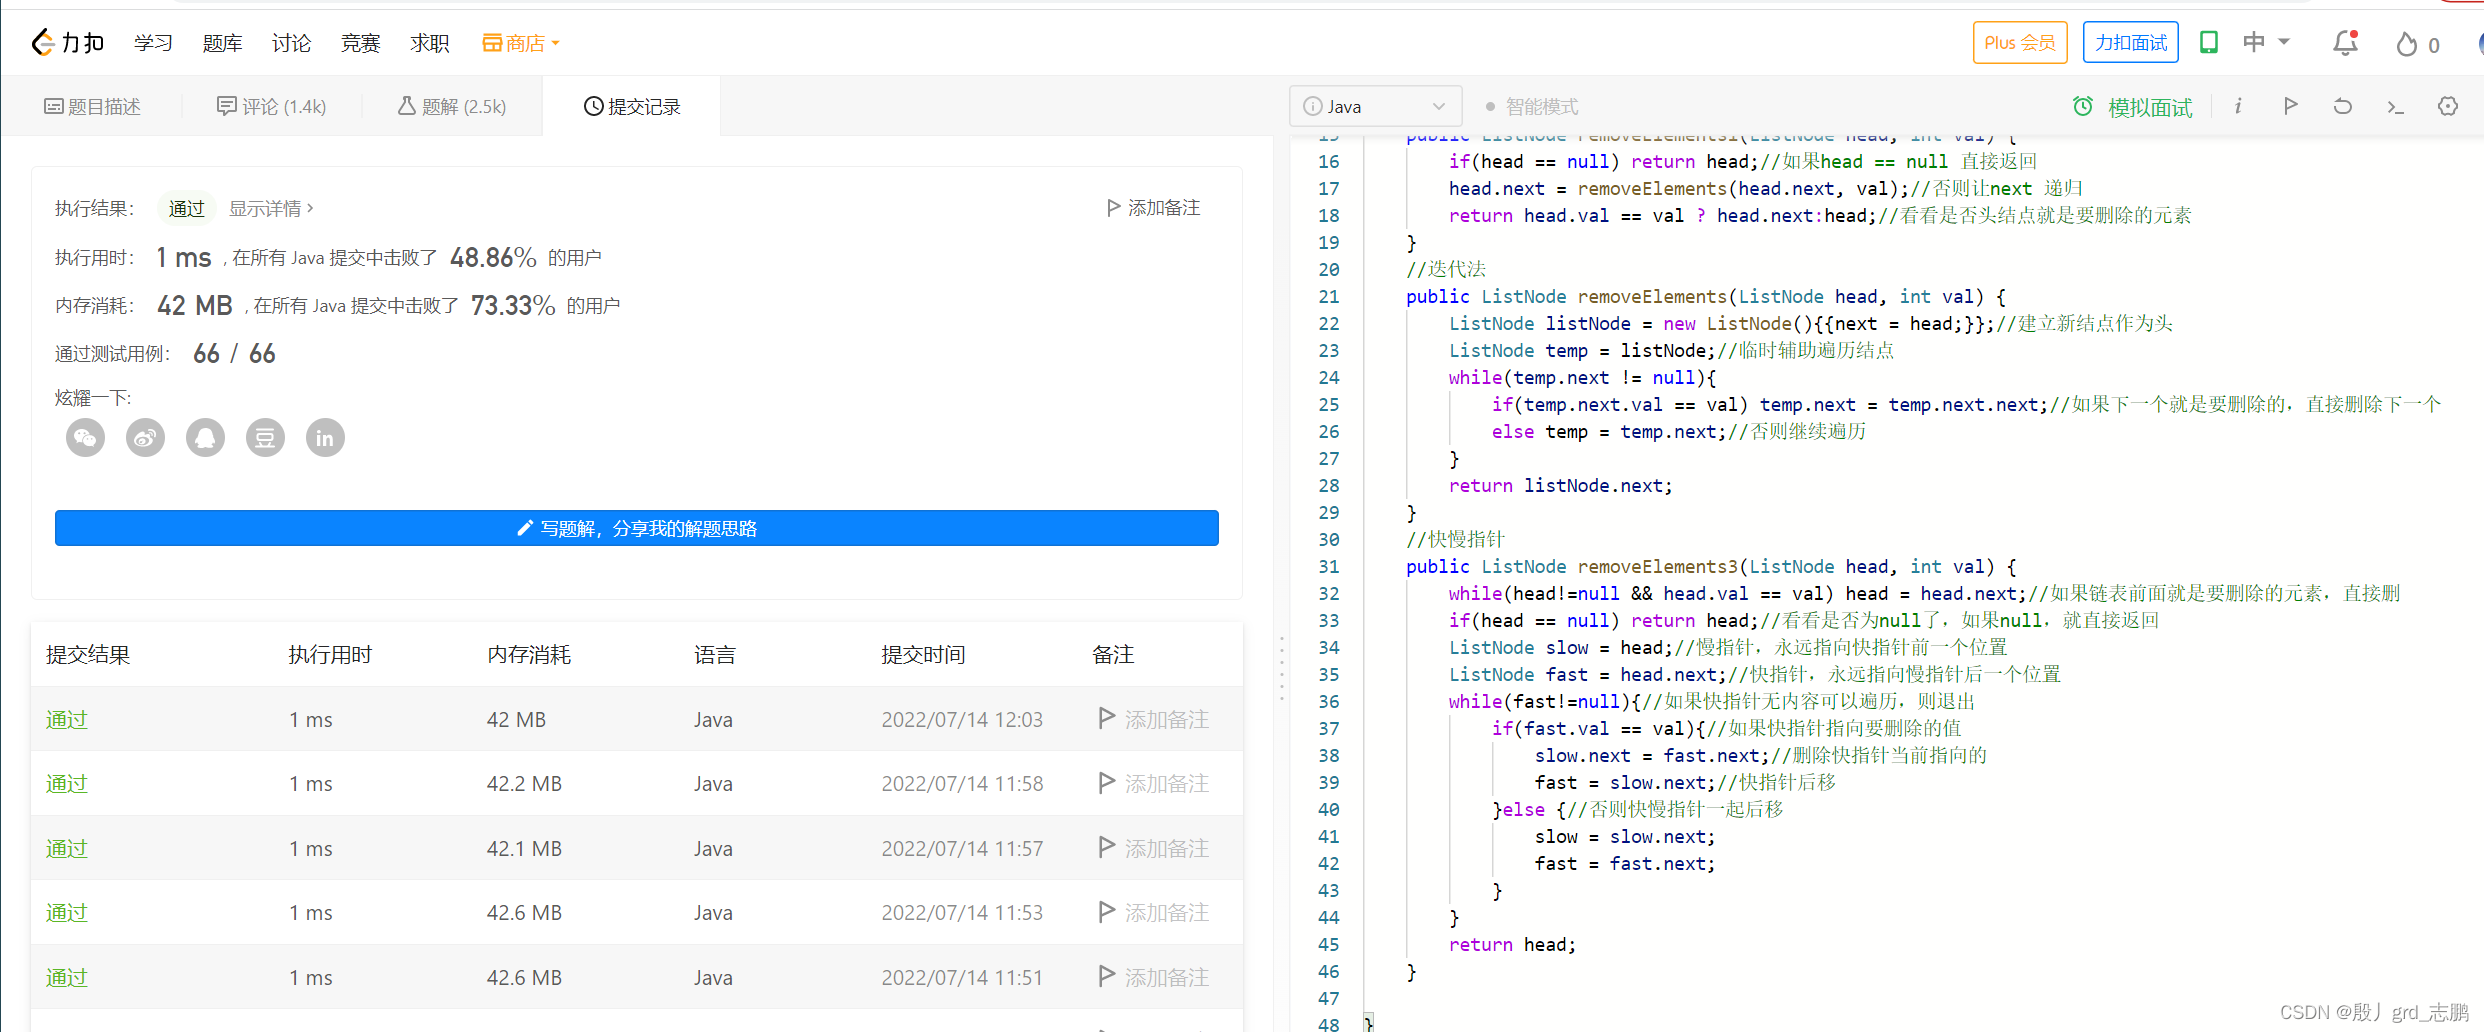
Task: Click the 模拟面试 clock icon
Action: [x=2083, y=106]
